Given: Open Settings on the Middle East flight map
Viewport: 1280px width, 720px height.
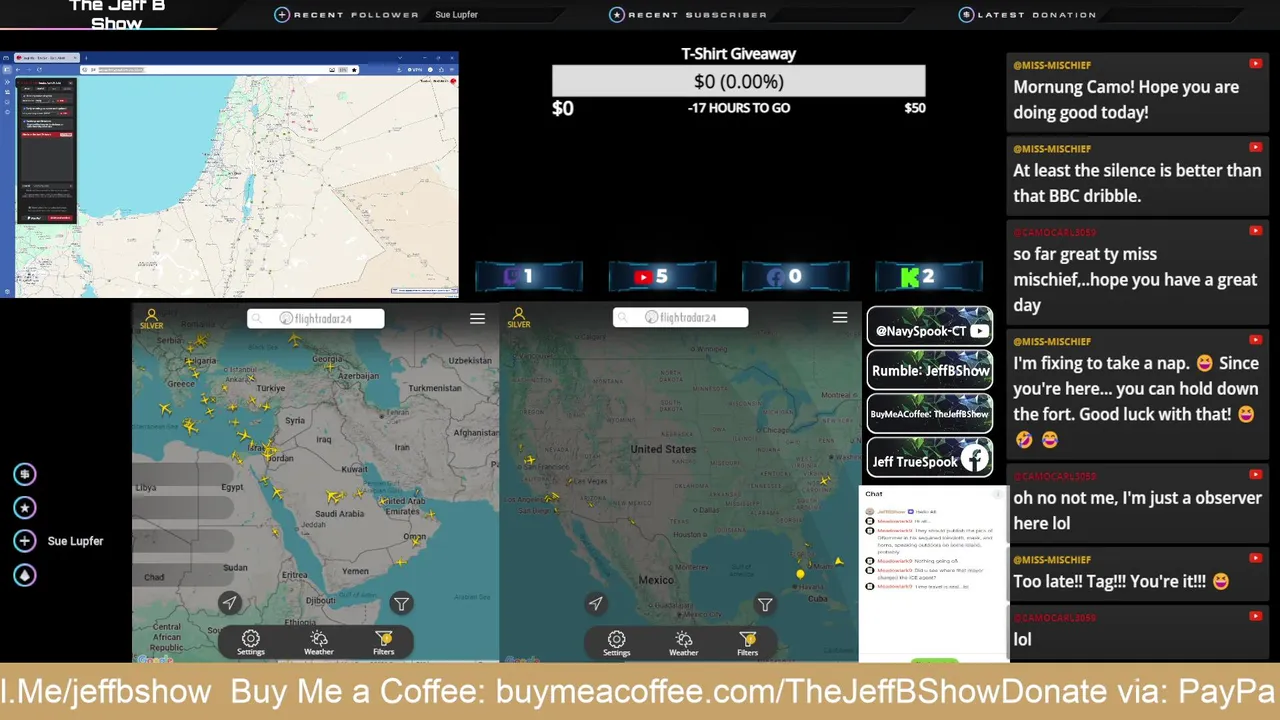Looking at the screenshot, I should [251, 642].
